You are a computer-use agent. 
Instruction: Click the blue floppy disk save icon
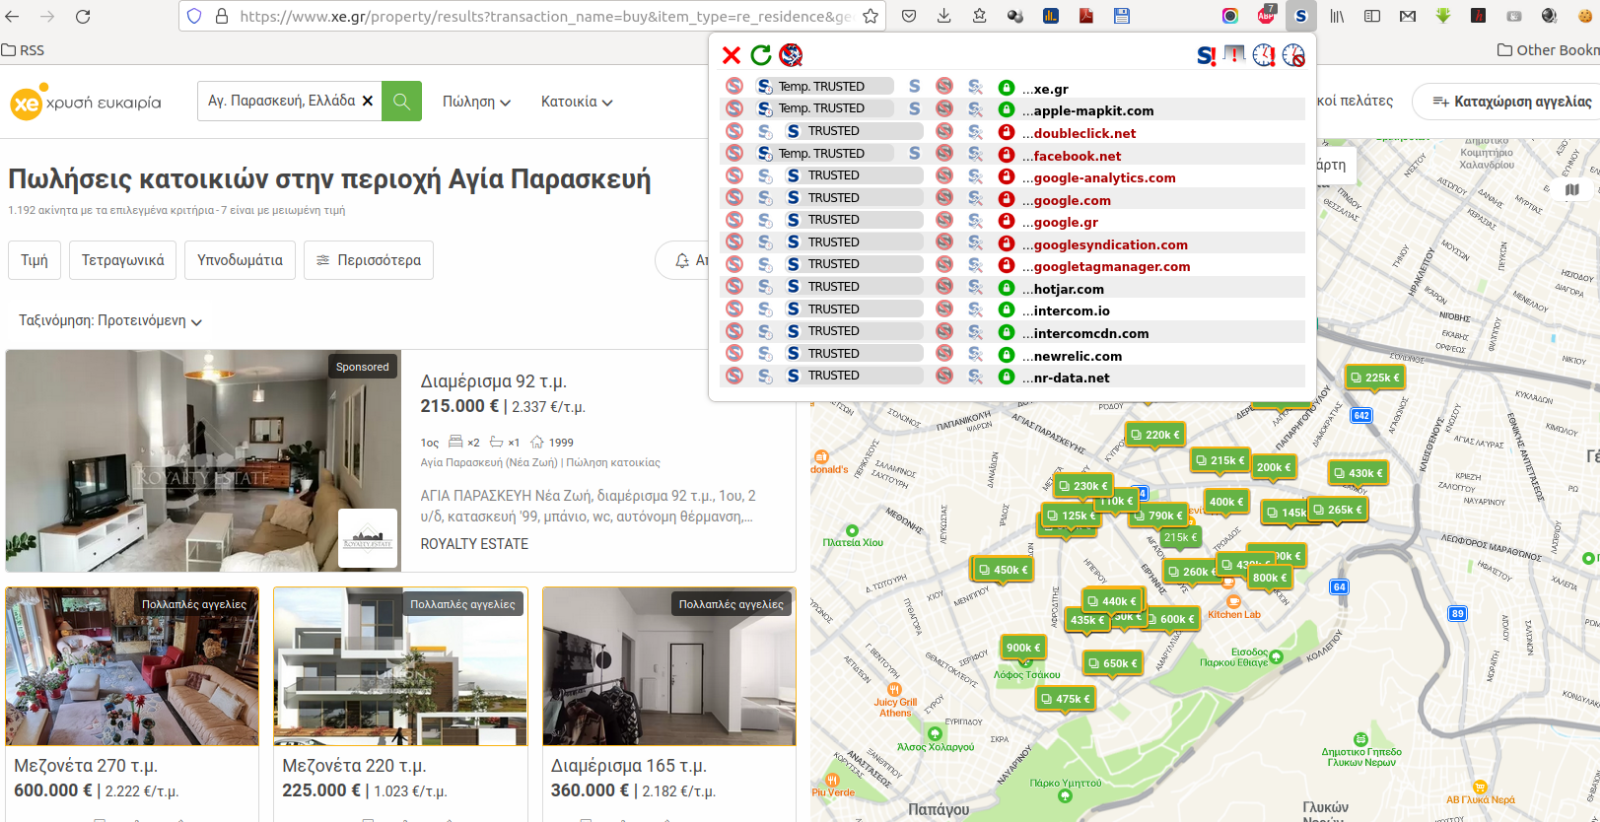point(1122,16)
